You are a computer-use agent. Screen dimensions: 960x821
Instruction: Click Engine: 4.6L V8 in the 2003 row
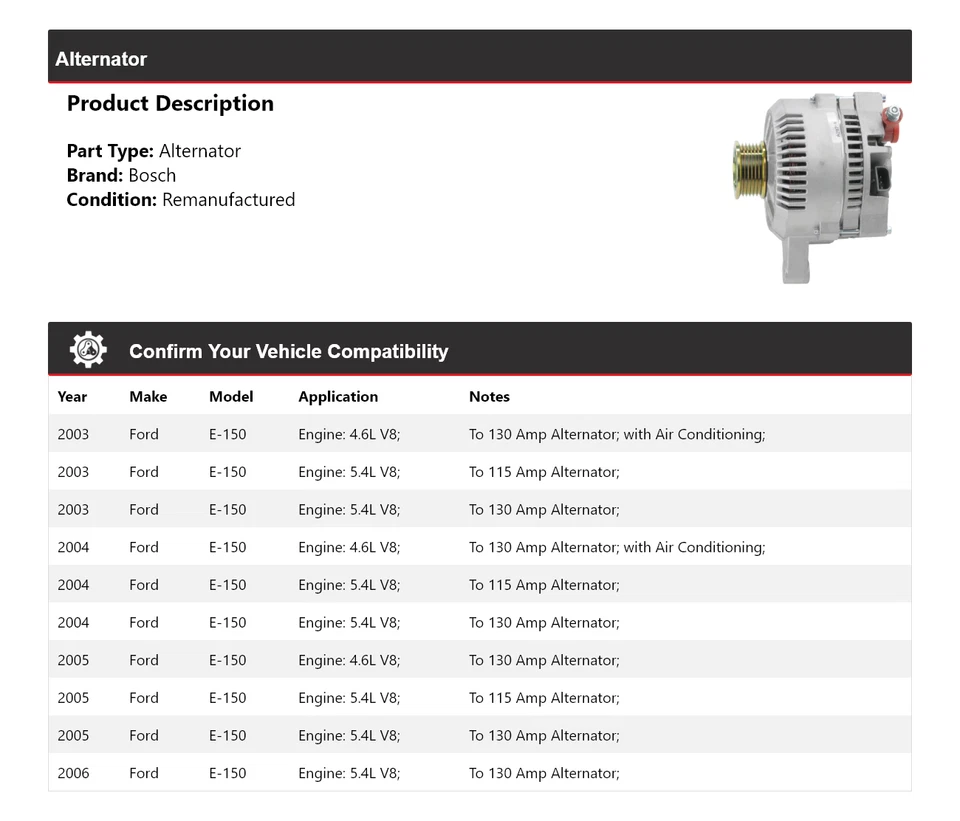click(x=349, y=434)
